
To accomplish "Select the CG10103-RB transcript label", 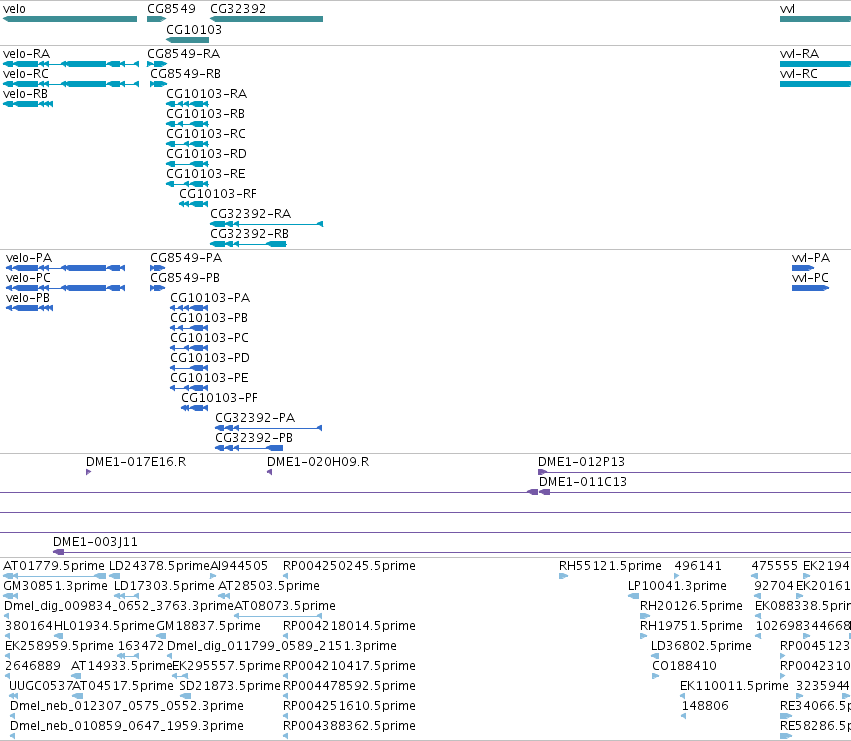I will pyautogui.click(x=205, y=114).
